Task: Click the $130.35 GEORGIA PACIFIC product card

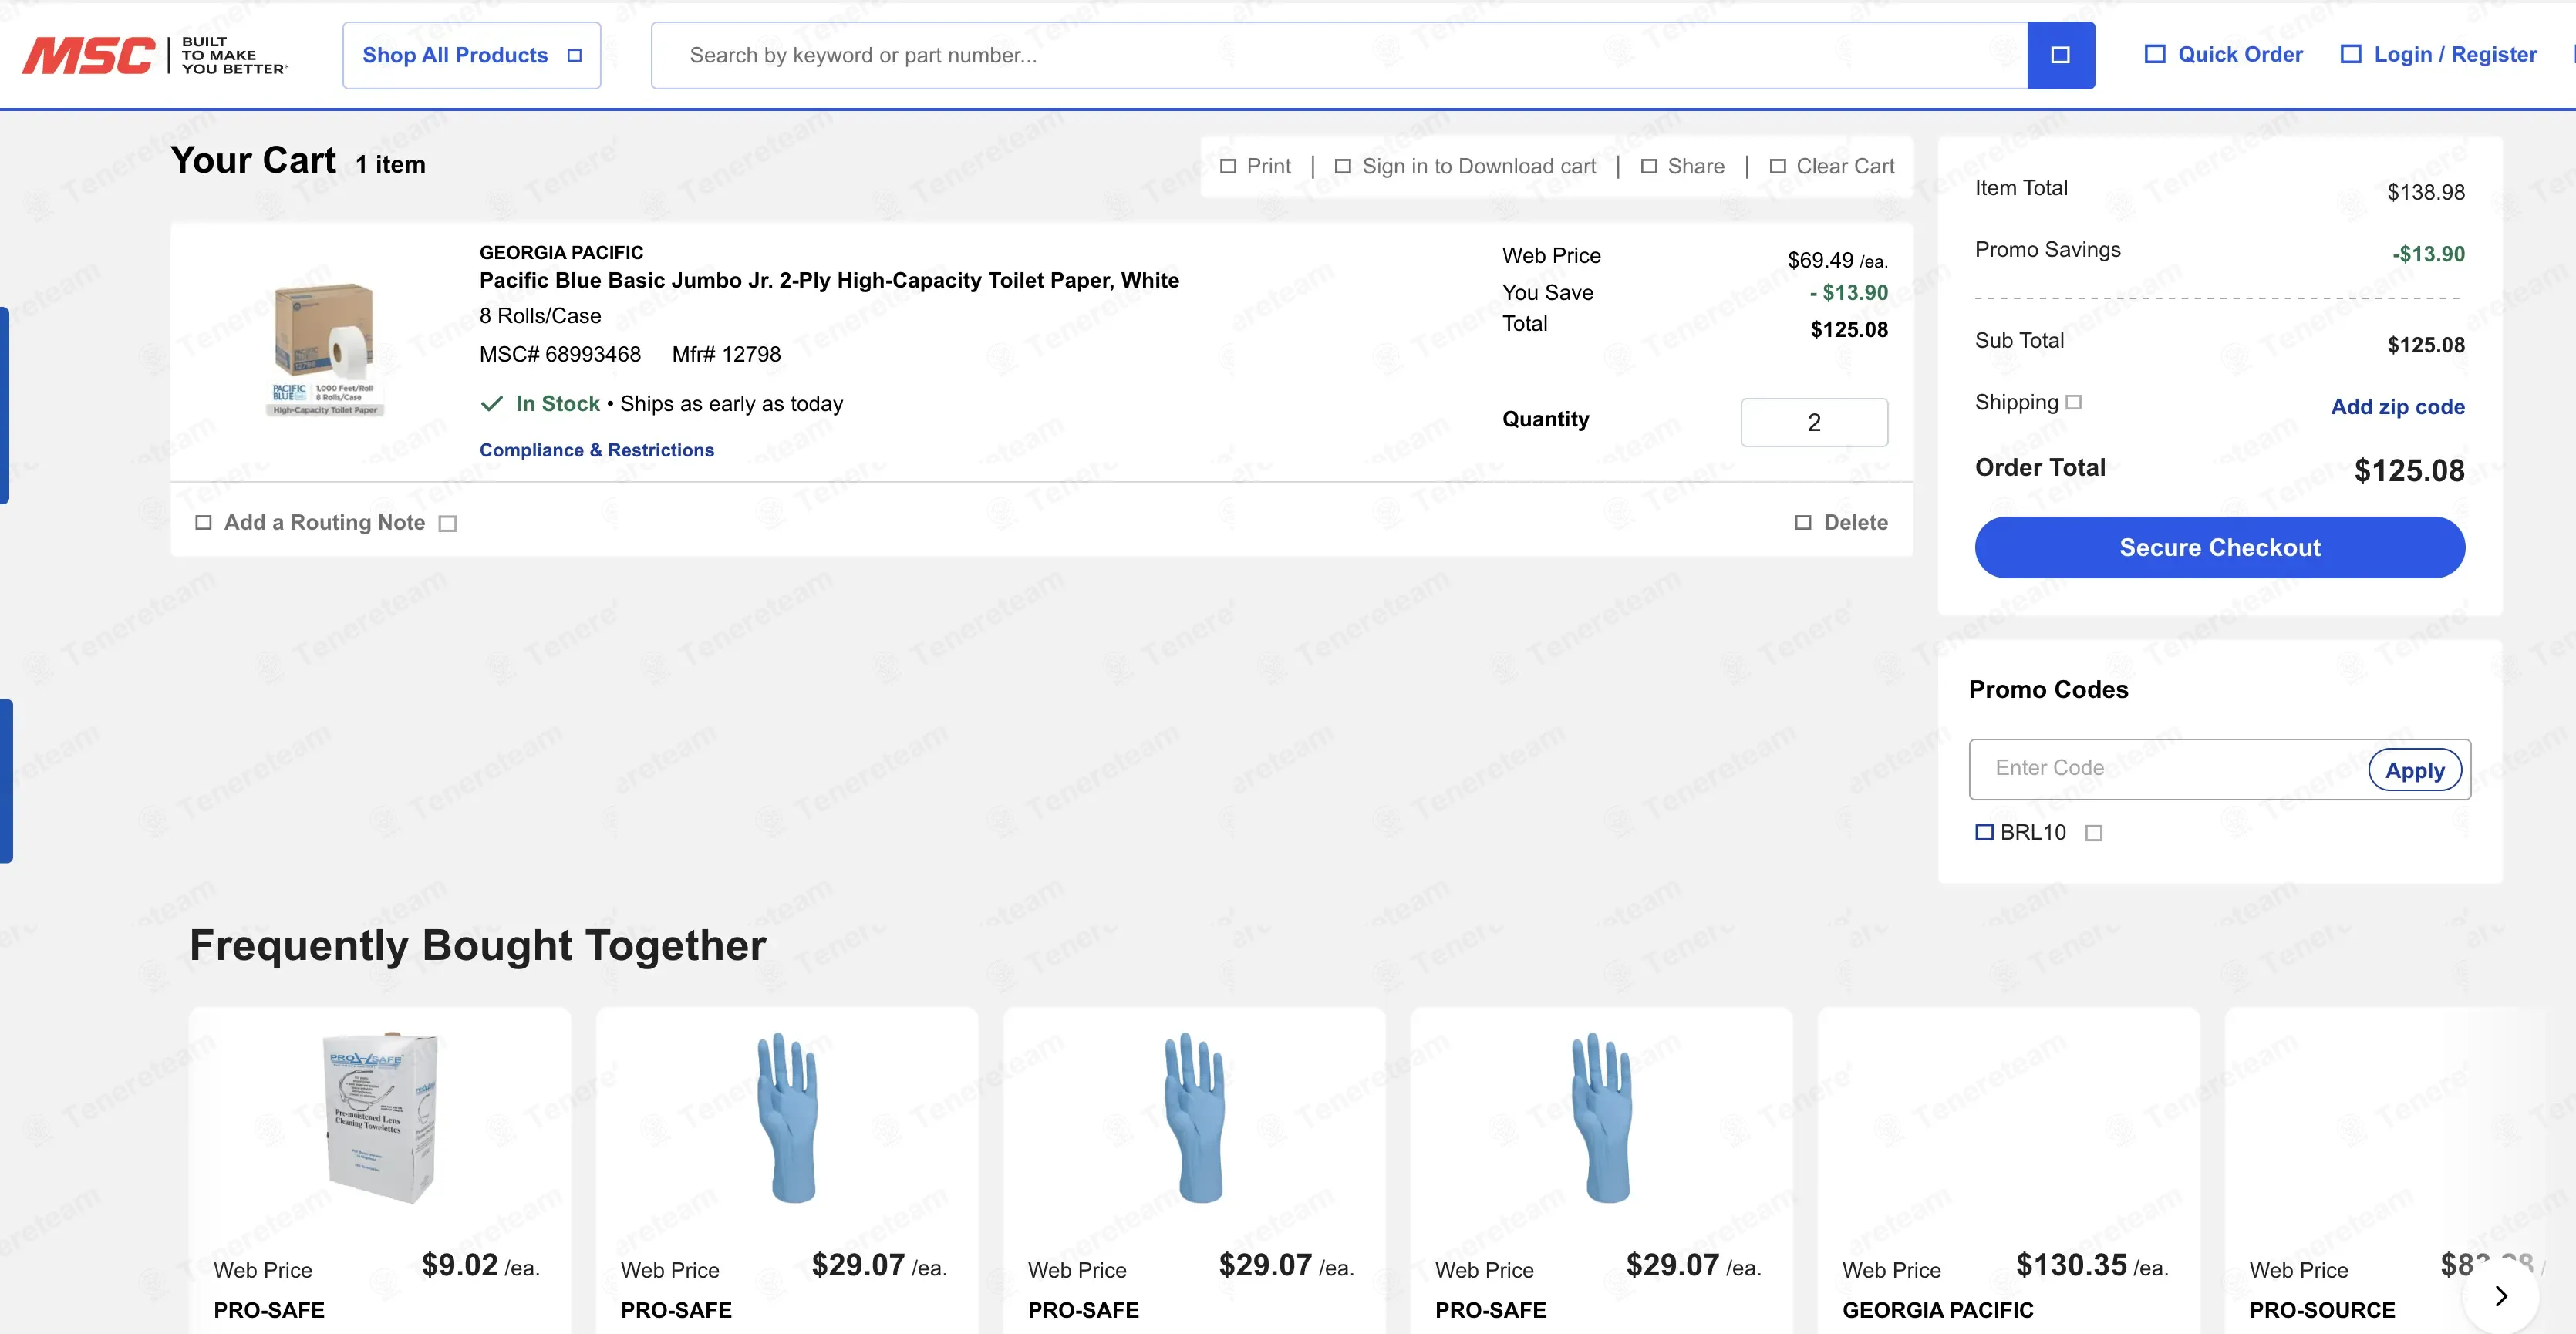Action: click(x=2008, y=1170)
